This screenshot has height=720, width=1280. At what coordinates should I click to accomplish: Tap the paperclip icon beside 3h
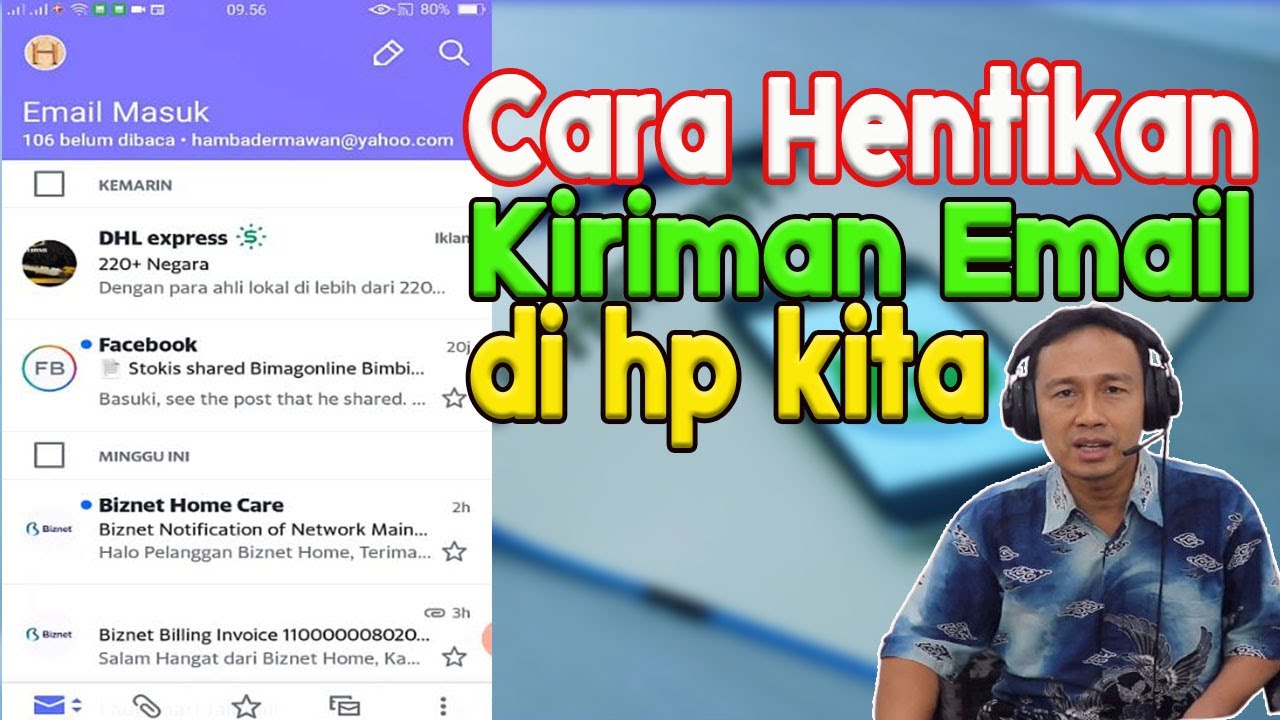tap(434, 612)
